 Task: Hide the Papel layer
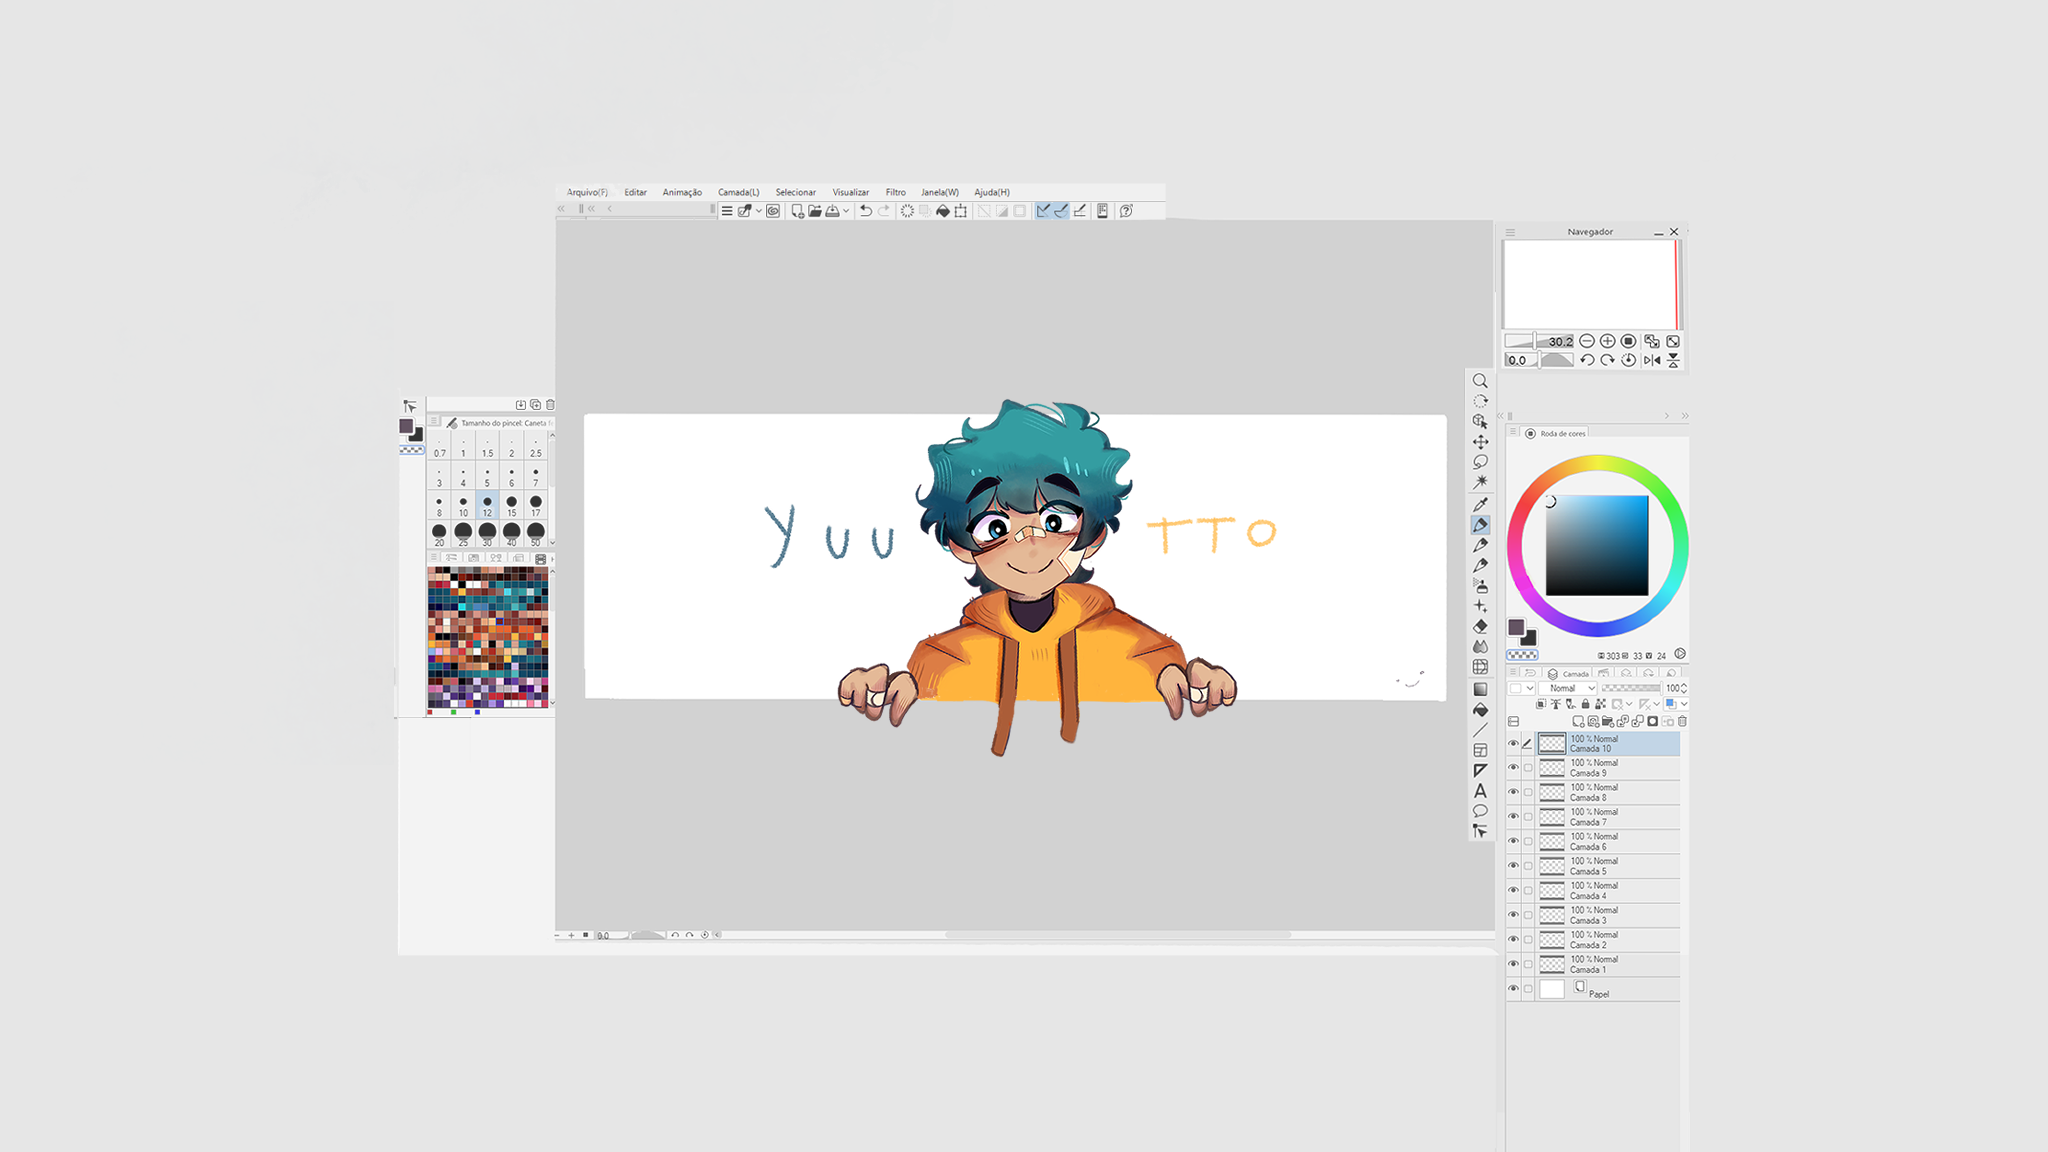coord(1513,989)
